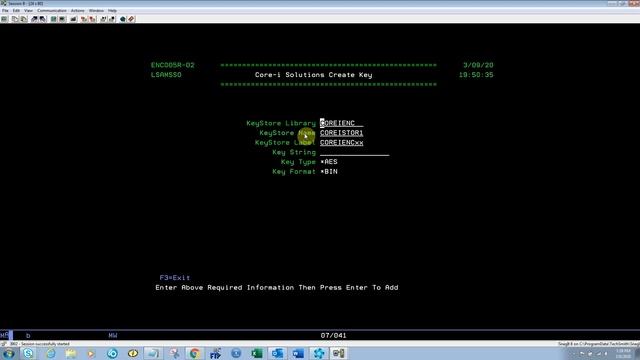Click the cursor position indicator 07/041
The image size is (640, 360).
pos(333,336)
